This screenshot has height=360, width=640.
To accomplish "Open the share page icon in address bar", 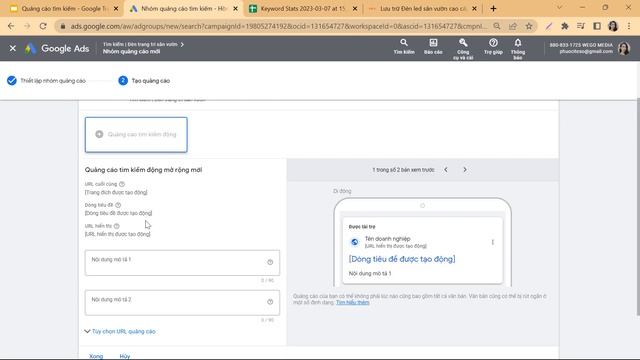I will tap(513, 26).
